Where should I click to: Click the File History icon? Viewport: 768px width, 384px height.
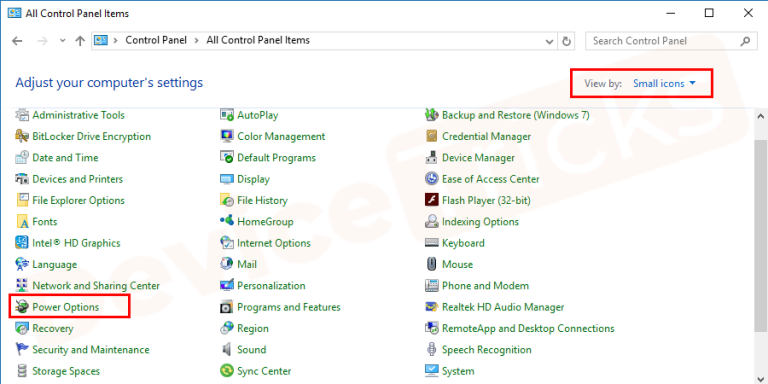pos(227,200)
